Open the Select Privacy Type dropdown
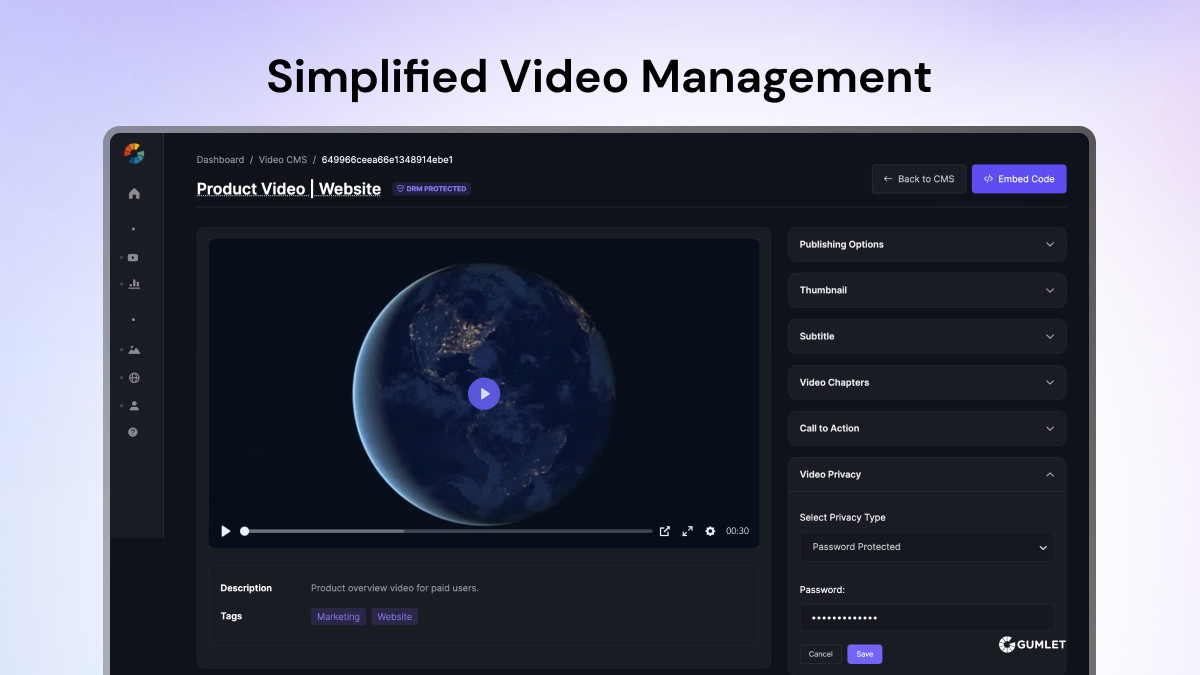The image size is (1200, 675). click(926, 547)
